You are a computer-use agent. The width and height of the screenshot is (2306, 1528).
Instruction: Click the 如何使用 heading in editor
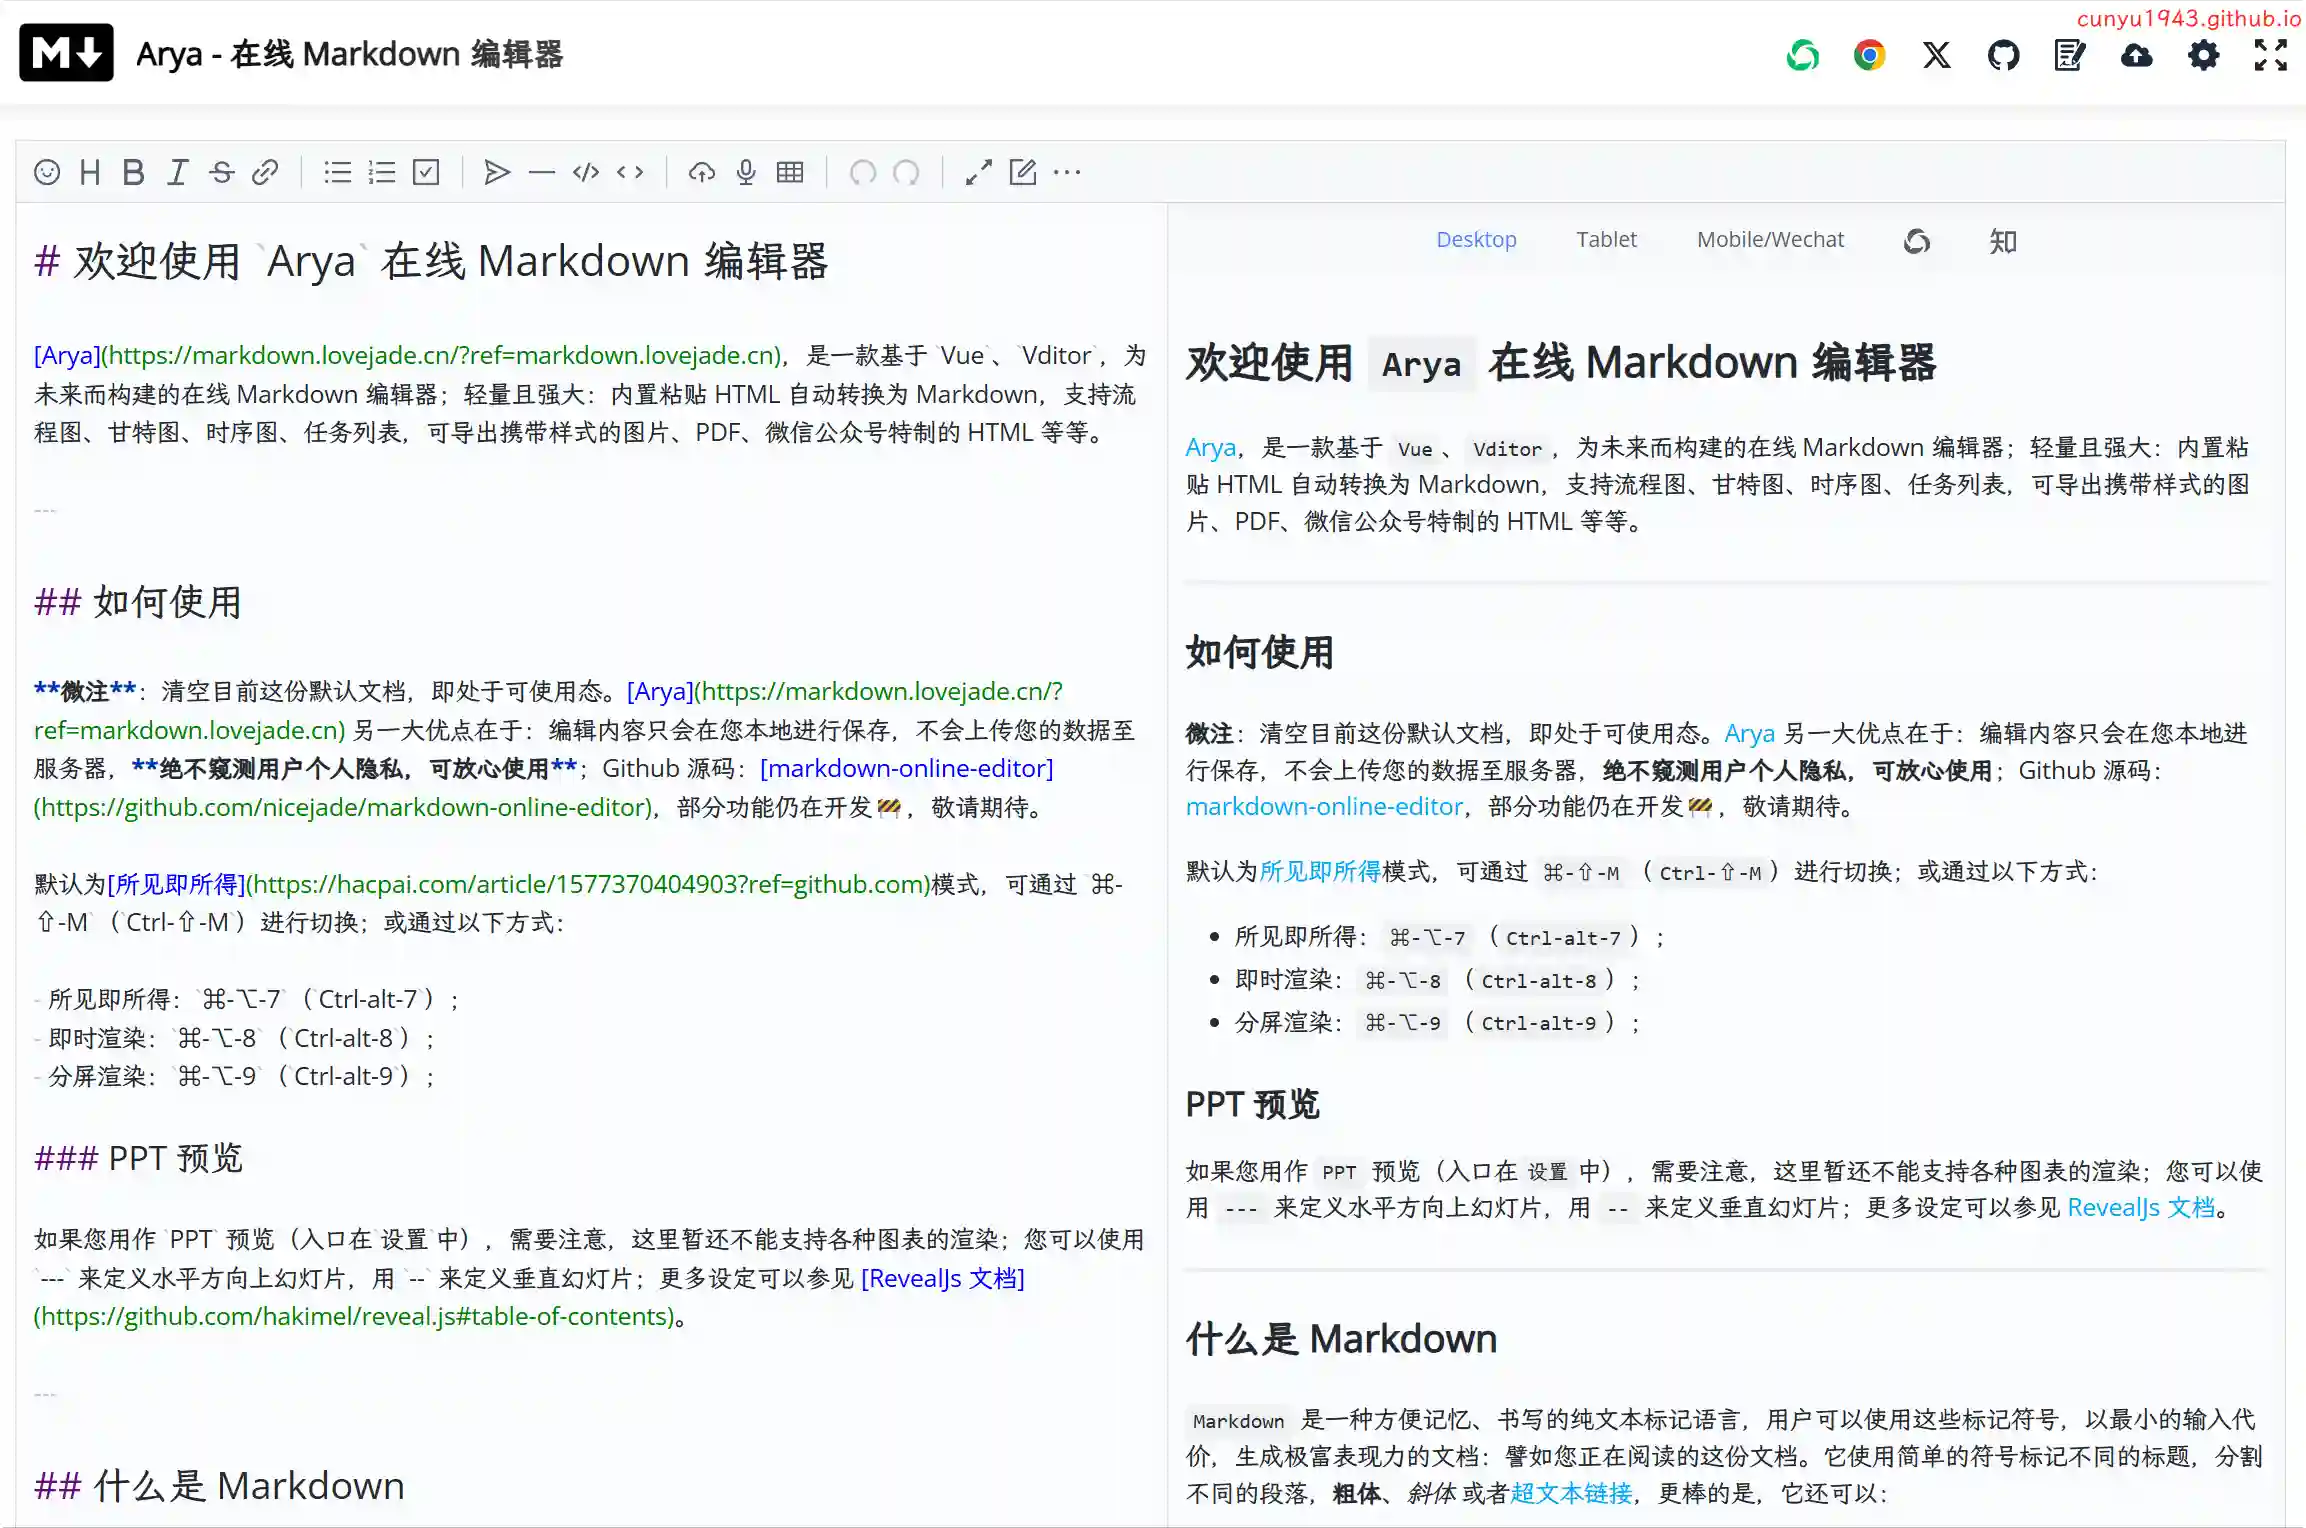(166, 603)
